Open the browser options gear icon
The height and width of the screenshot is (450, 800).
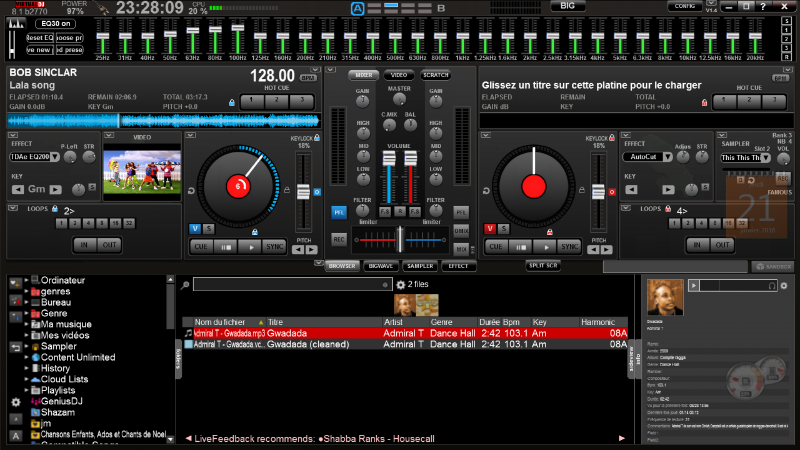pyautogui.click(x=401, y=285)
